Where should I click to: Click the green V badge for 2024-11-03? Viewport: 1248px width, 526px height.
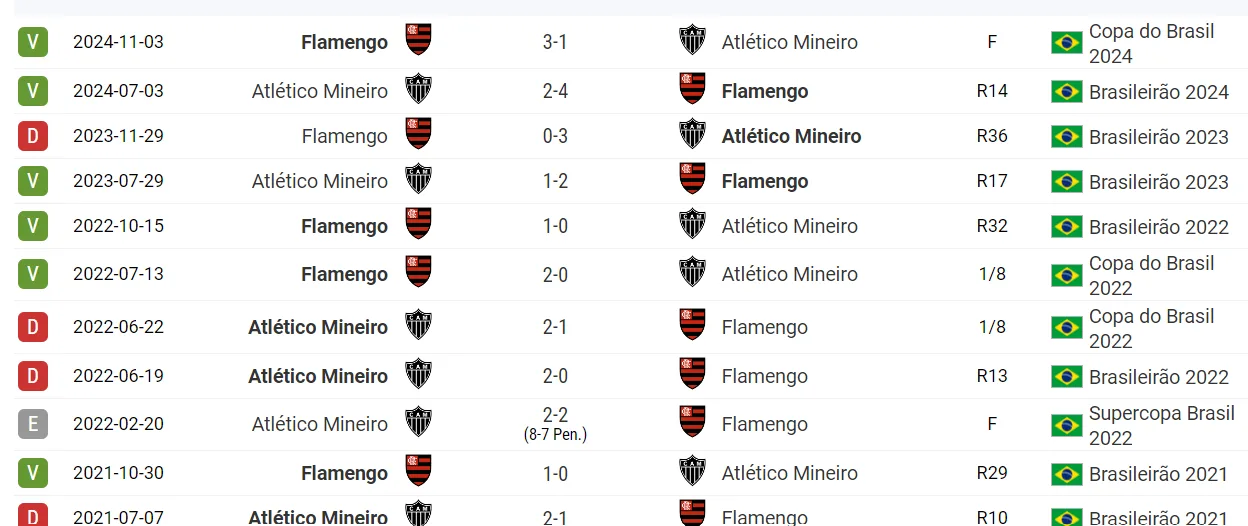[x=33, y=42]
